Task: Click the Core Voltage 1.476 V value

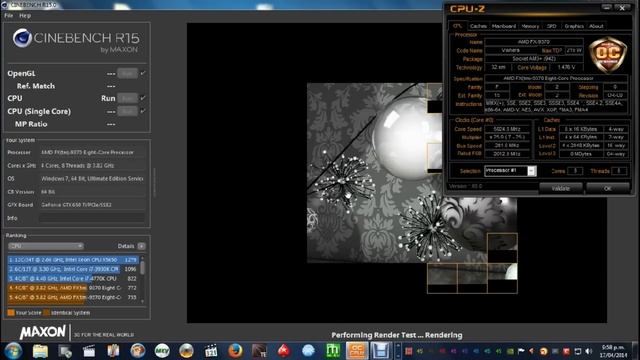Action: 567,67
